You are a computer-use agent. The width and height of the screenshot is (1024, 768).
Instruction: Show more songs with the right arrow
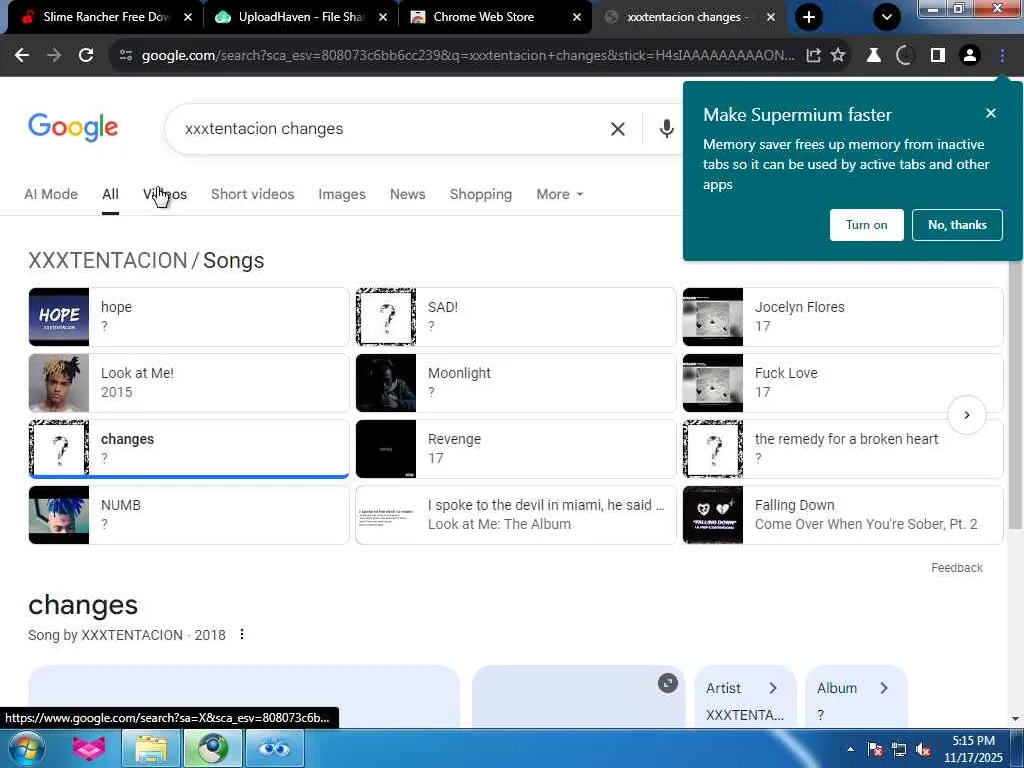point(967,415)
